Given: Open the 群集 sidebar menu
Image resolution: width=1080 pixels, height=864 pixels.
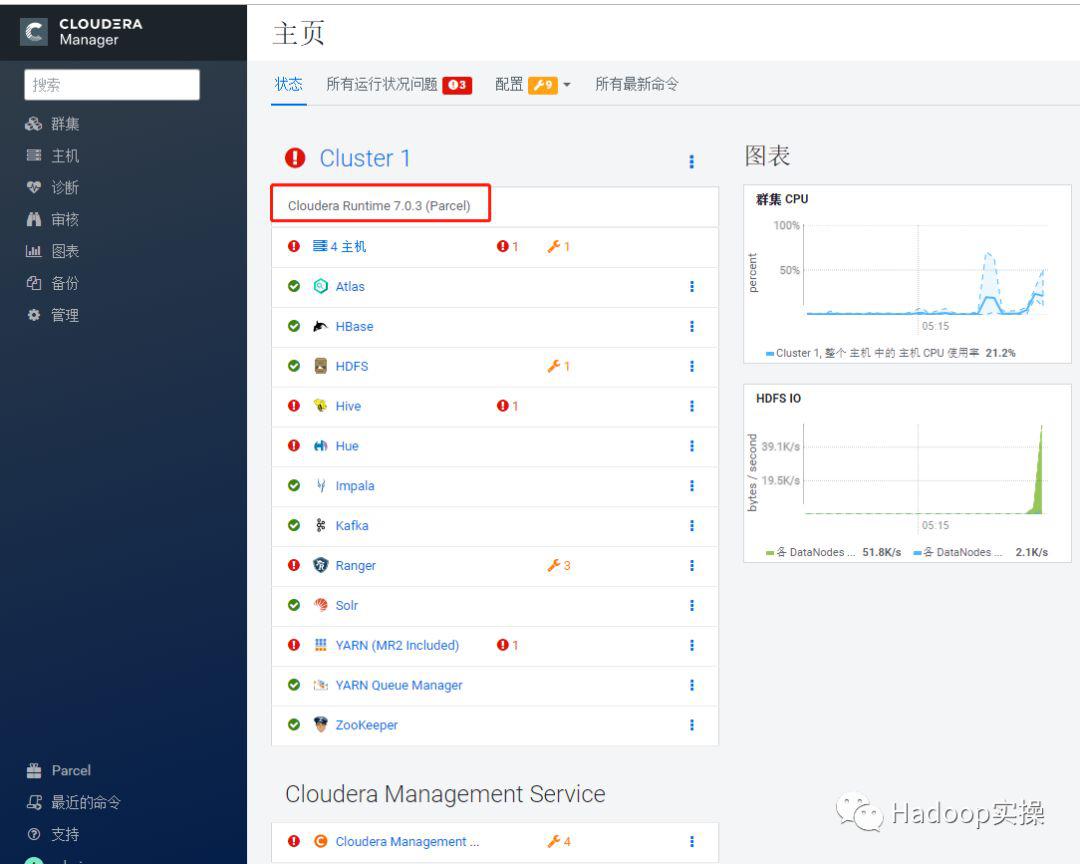Looking at the screenshot, I should pos(52,124).
